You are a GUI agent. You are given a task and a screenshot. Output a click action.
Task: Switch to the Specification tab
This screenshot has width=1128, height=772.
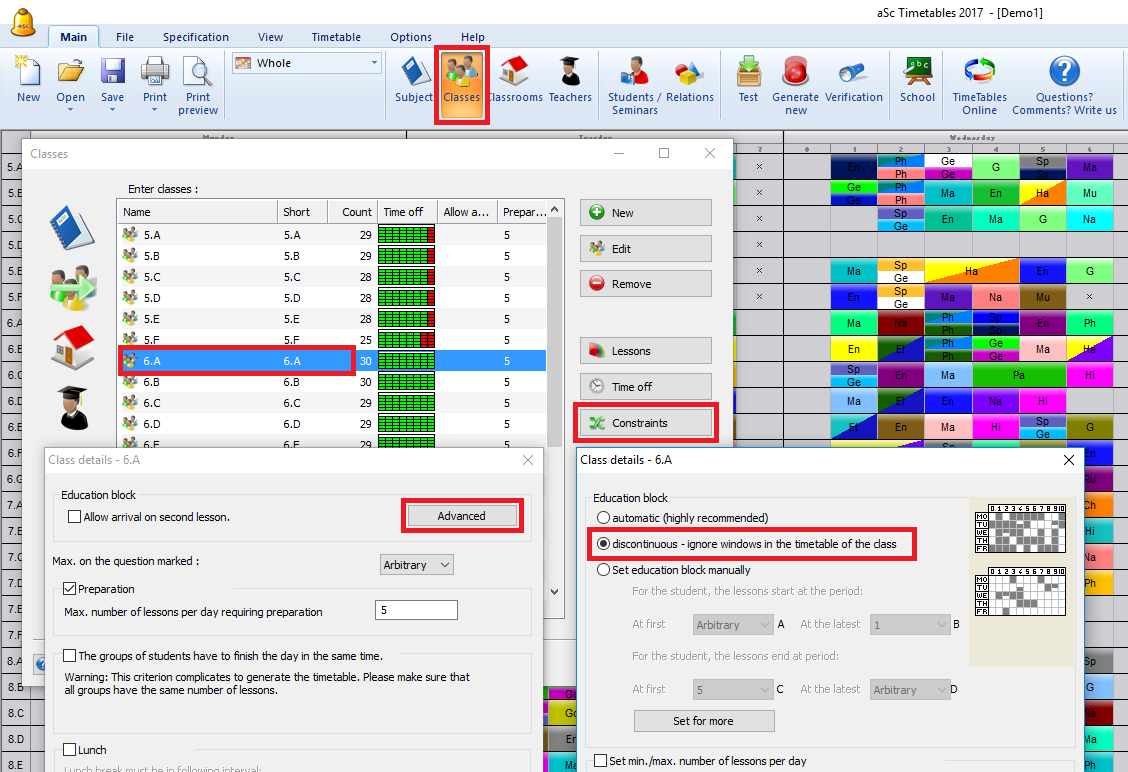point(196,37)
